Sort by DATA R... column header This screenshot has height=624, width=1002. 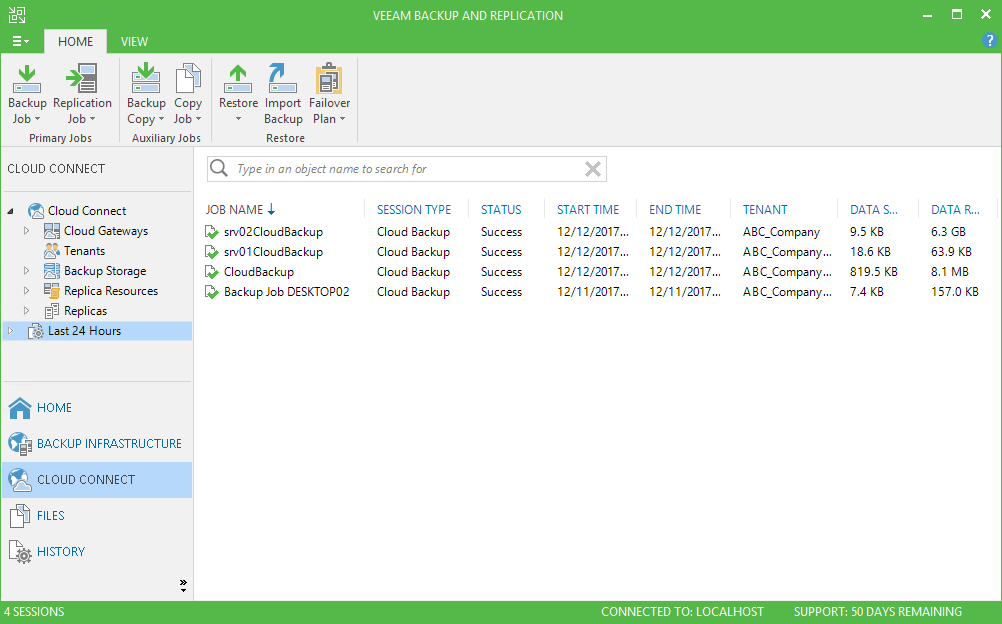[957, 210]
